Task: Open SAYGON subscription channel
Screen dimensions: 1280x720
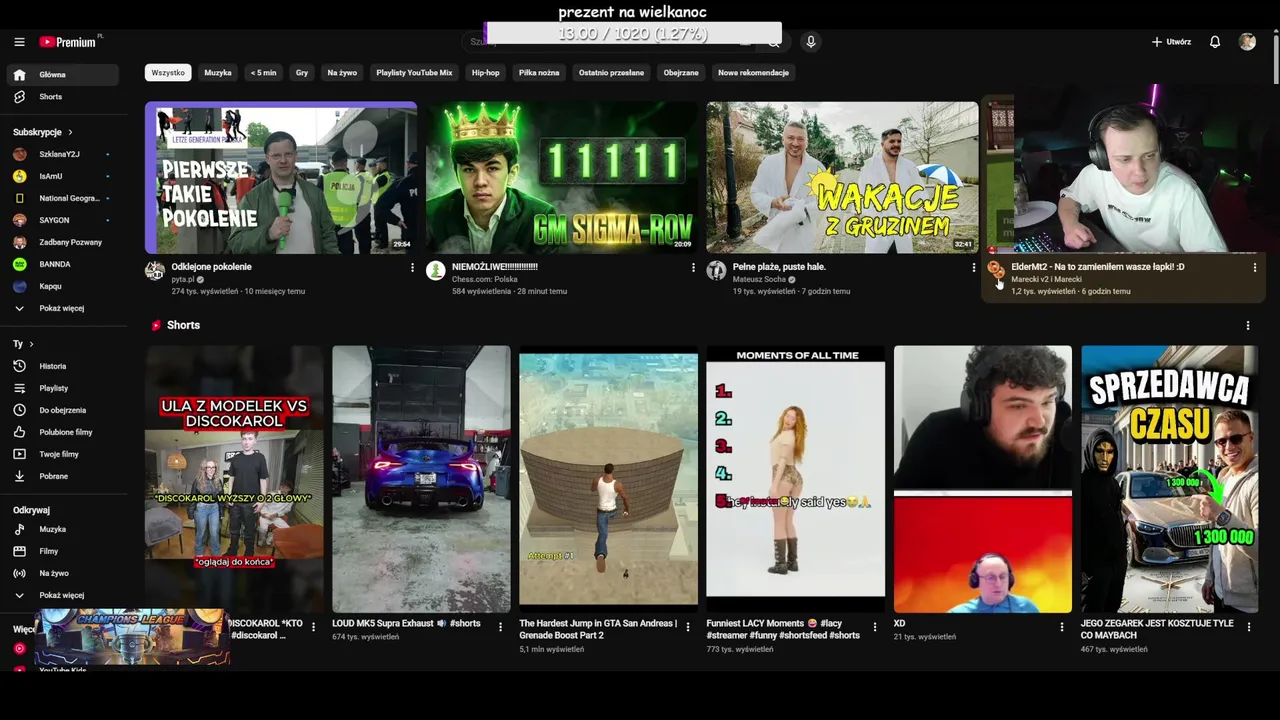Action: [62, 220]
